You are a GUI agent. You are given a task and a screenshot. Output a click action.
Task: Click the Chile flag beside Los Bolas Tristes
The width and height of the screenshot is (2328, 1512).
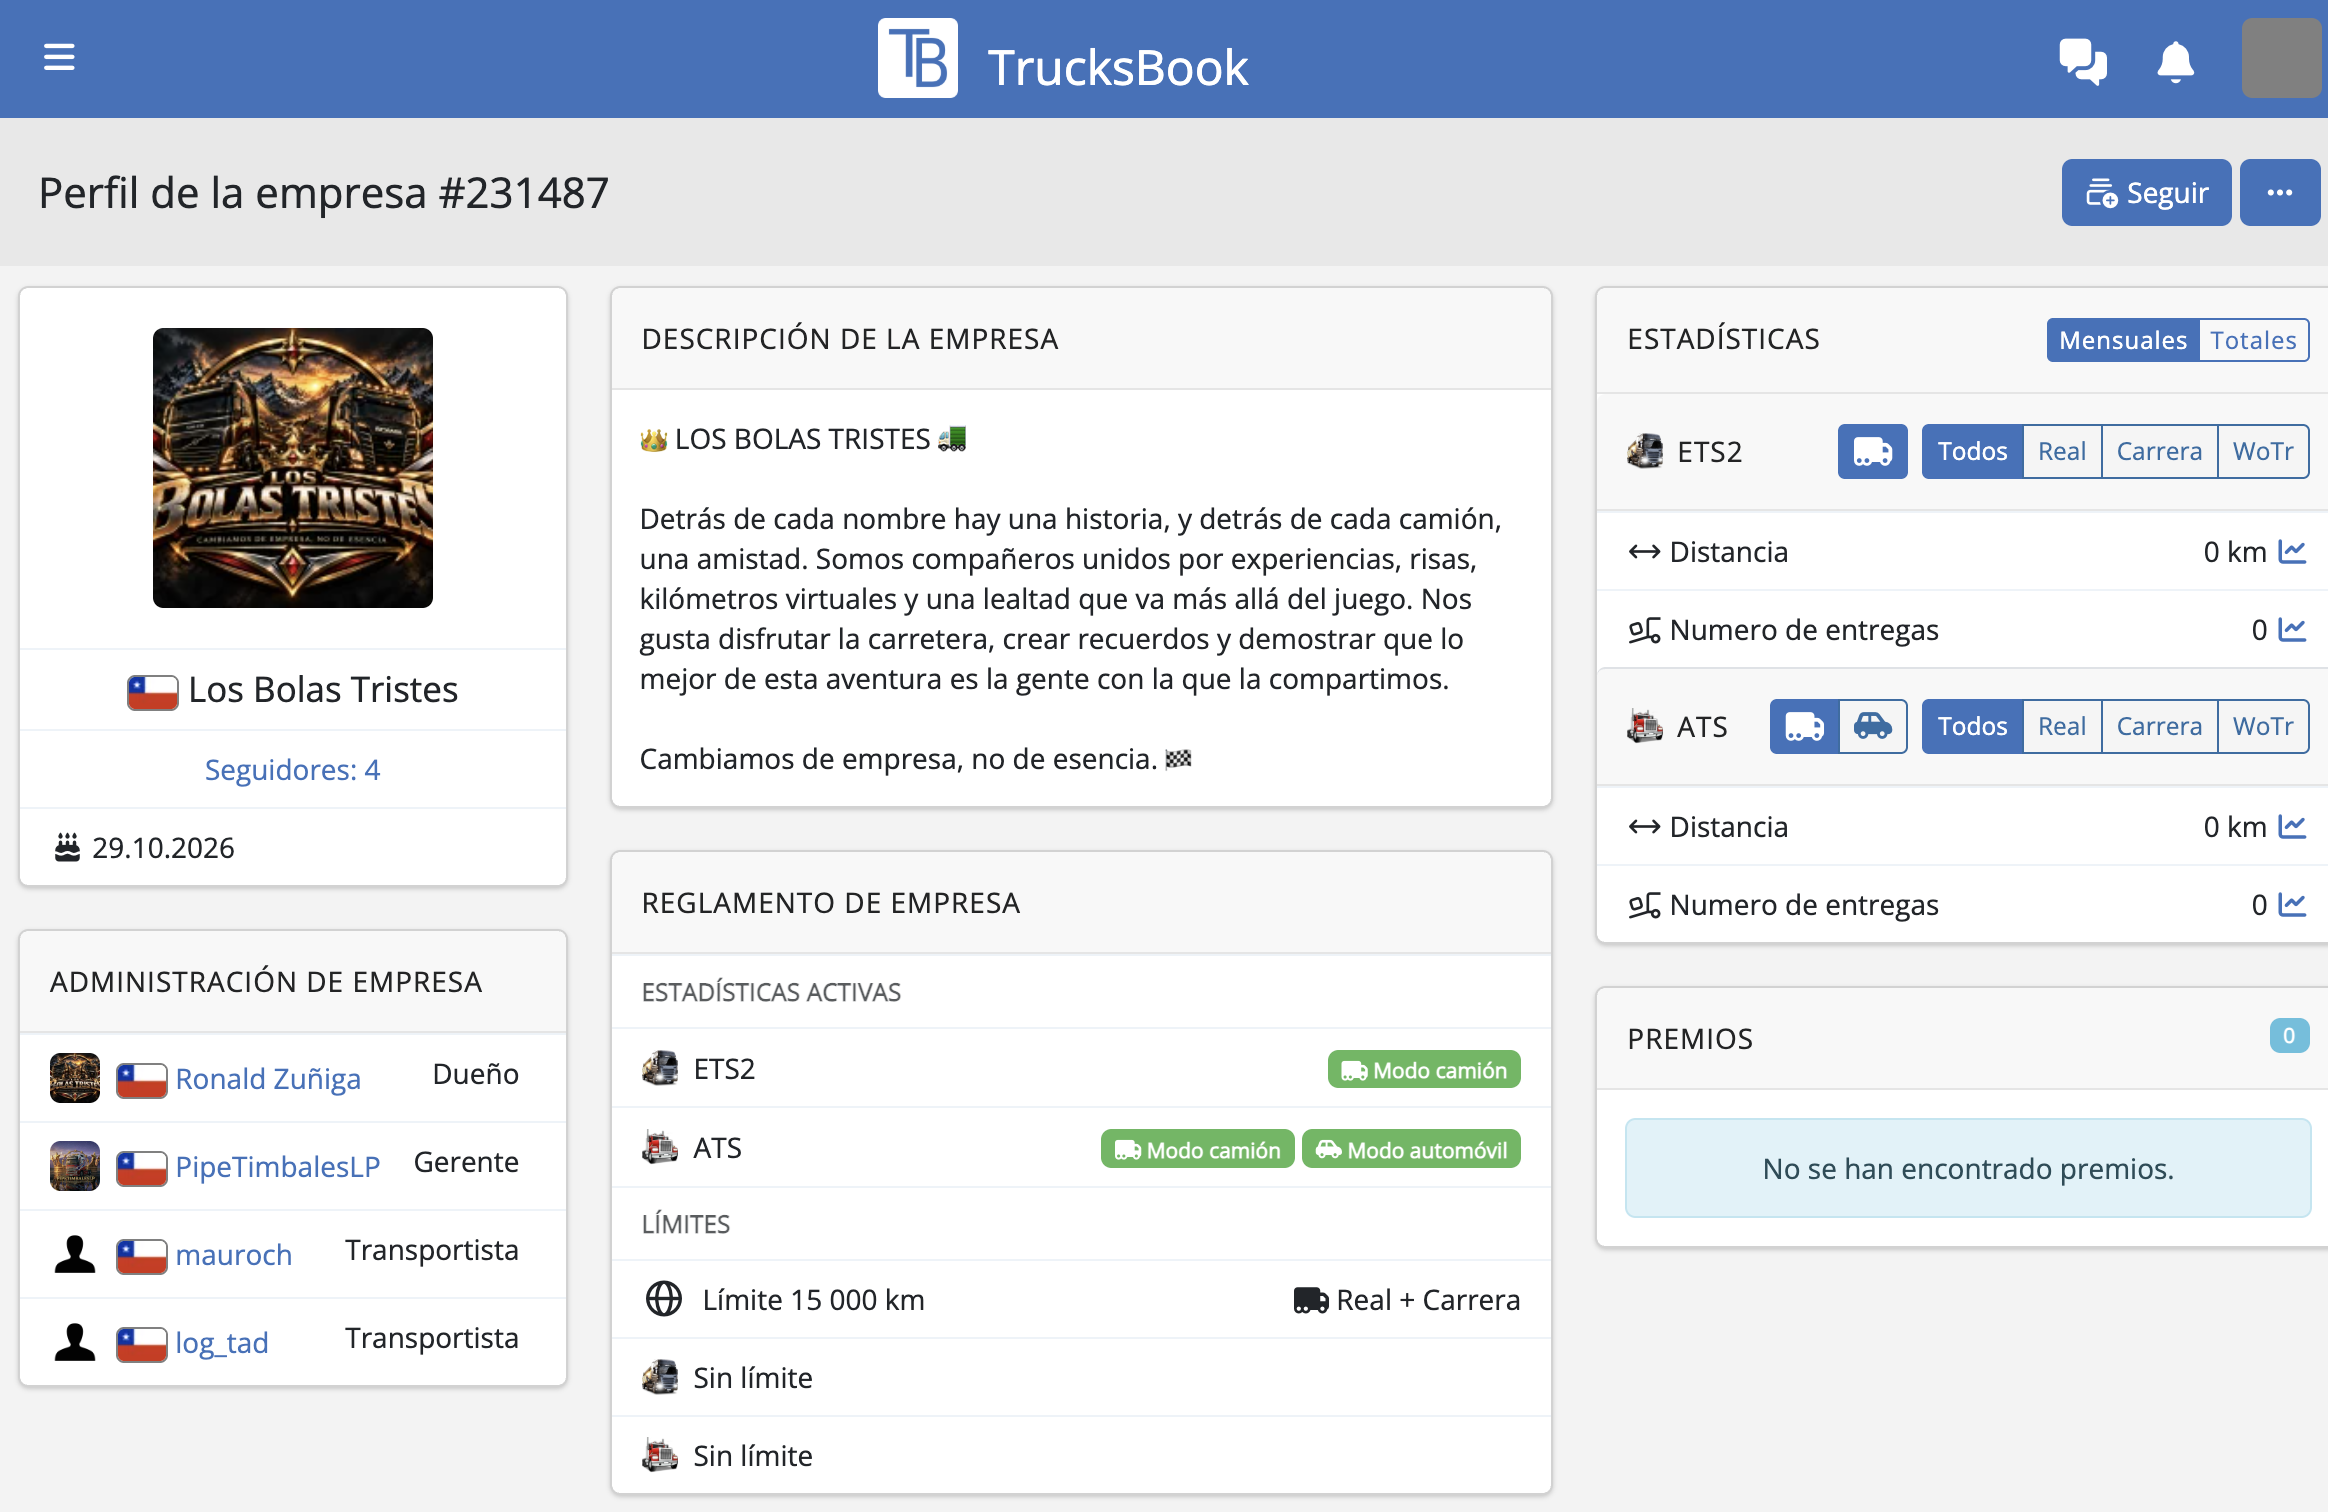(x=152, y=692)
